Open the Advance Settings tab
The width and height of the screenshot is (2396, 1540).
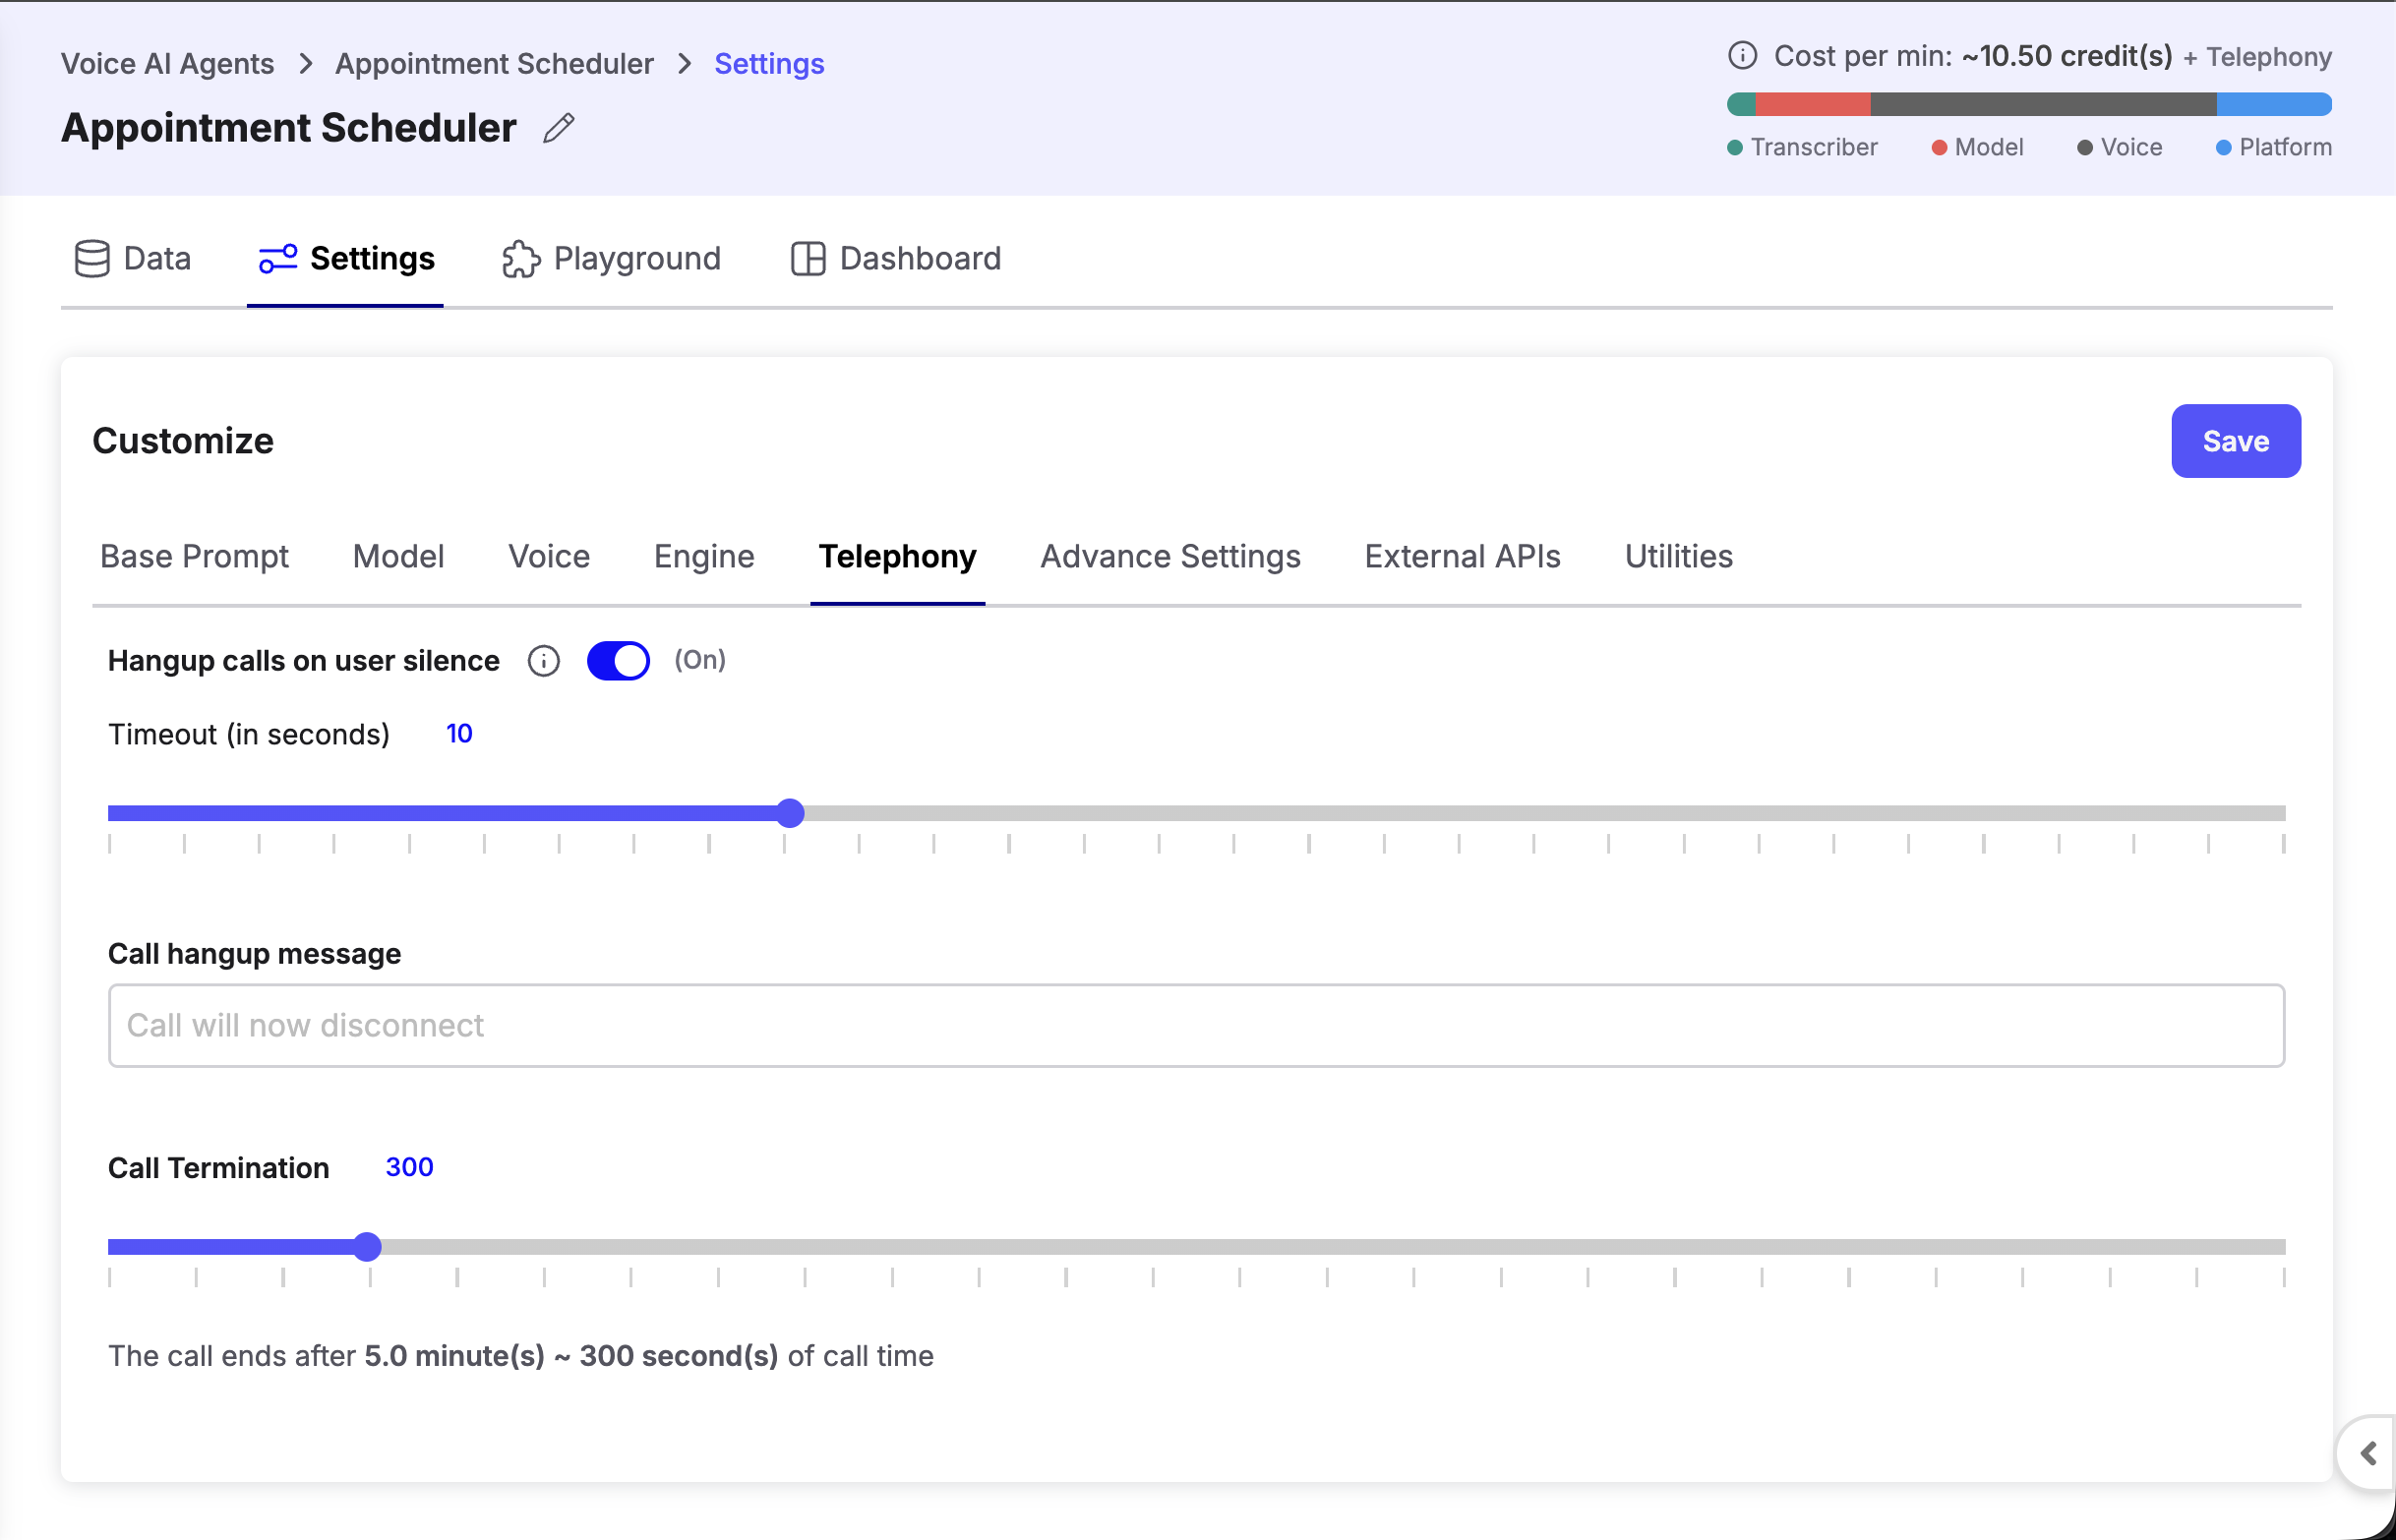(x=1169, y=556)
